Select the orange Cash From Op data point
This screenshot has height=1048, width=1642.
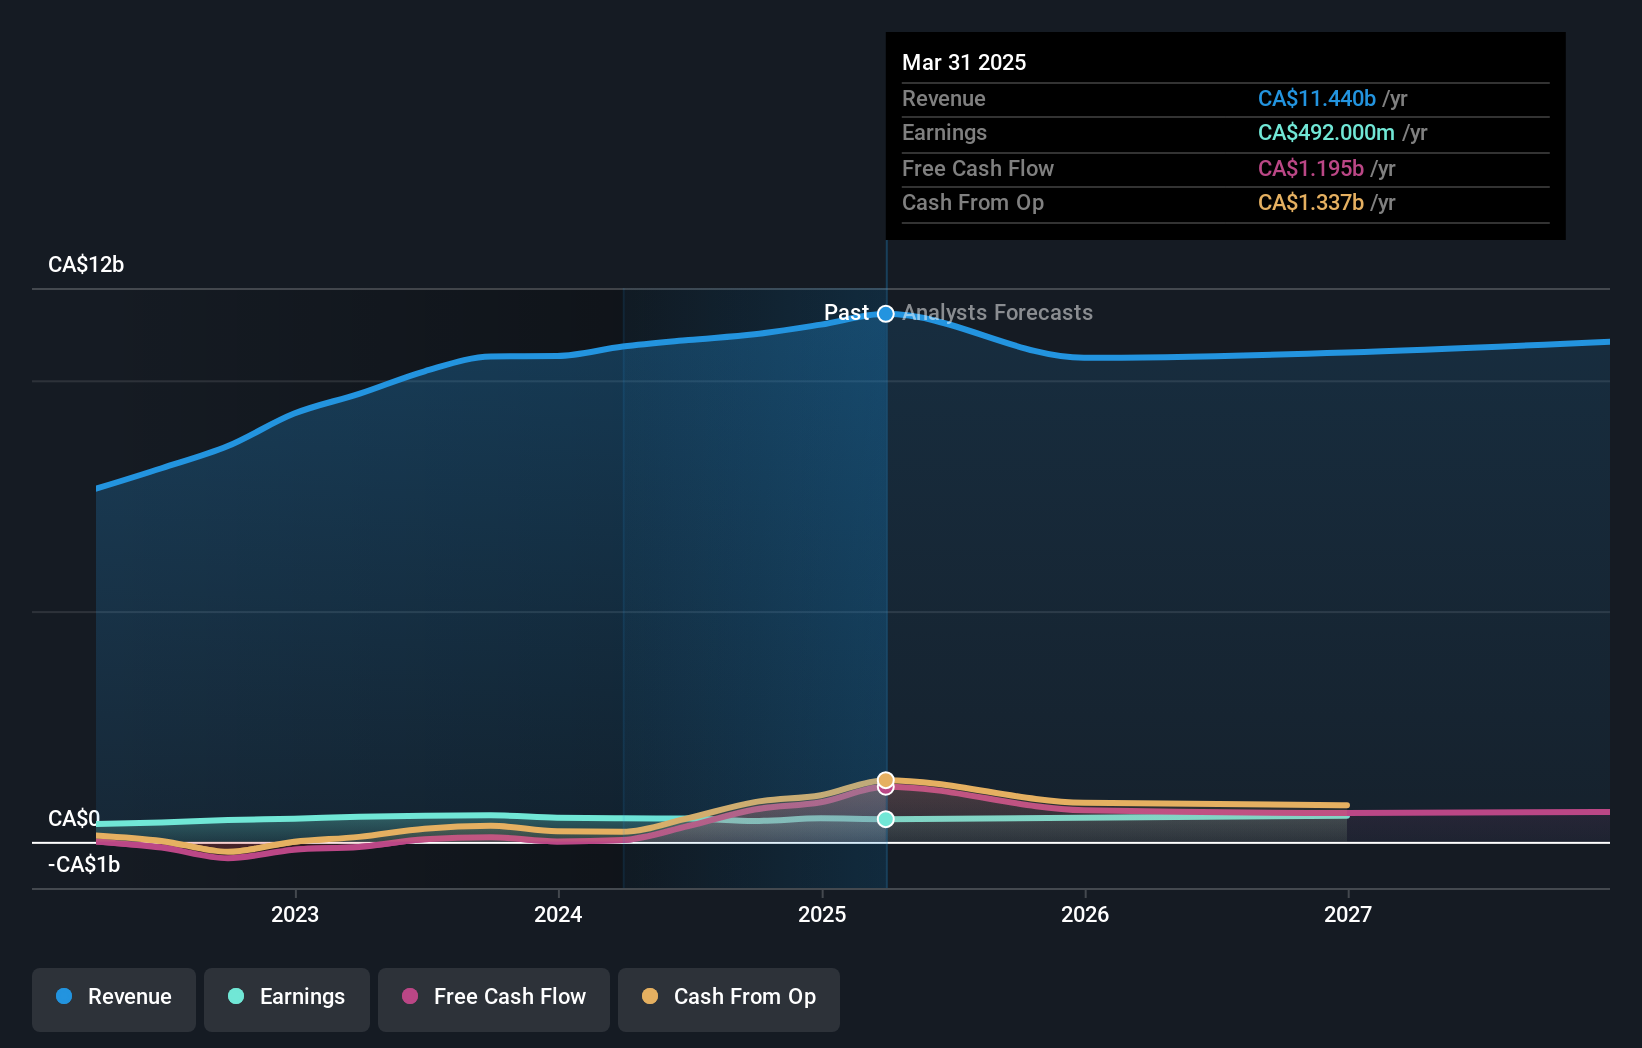886,780
